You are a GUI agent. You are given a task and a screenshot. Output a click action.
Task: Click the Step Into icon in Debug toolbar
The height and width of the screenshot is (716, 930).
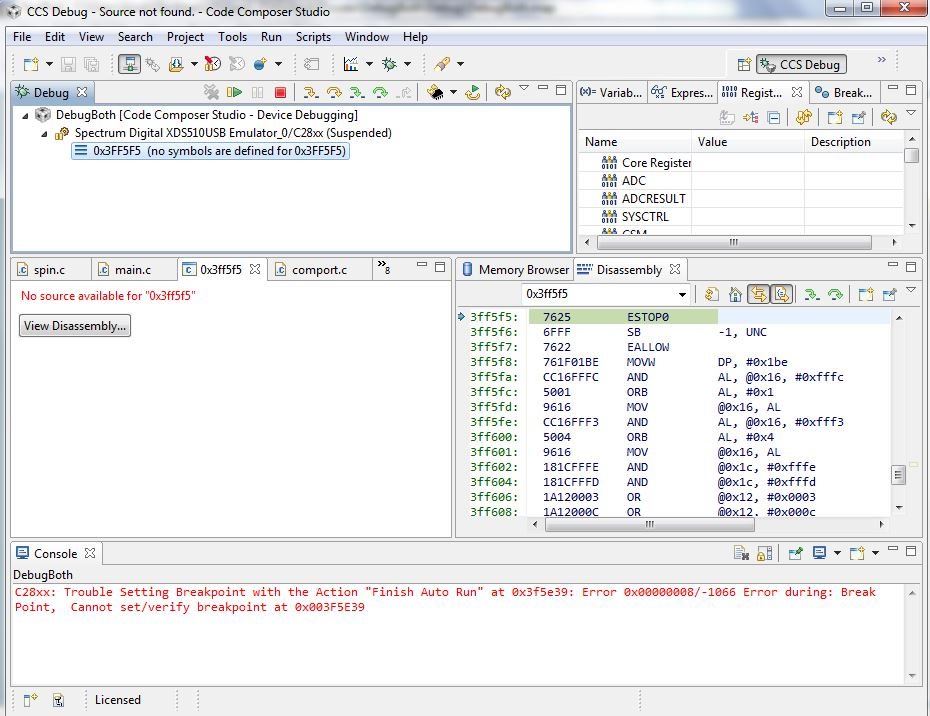point(310,92)
